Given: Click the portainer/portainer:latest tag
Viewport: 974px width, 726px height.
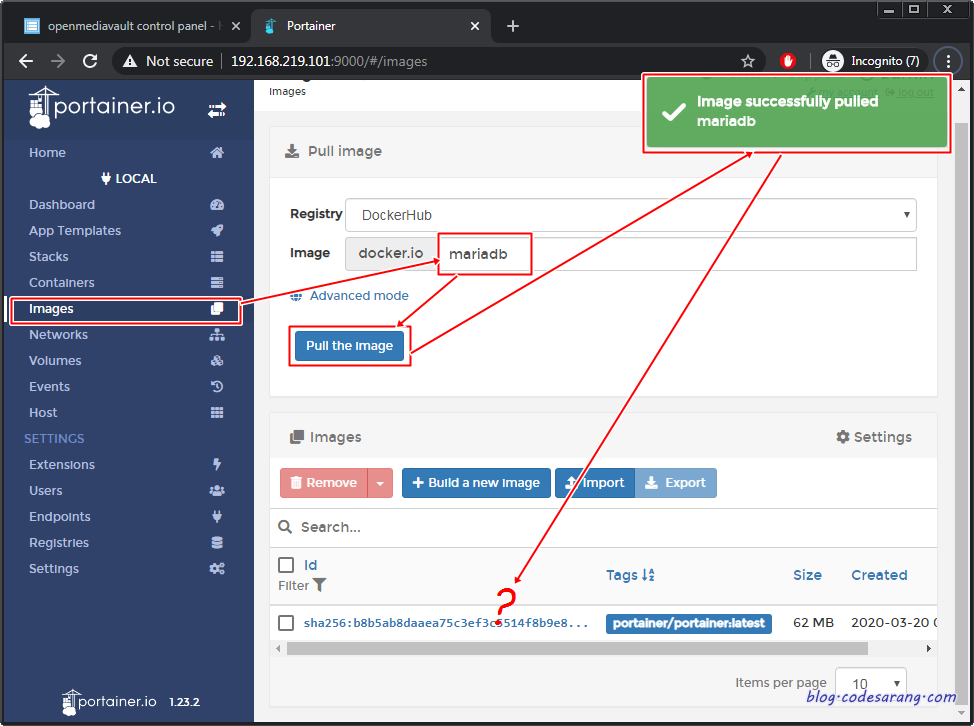Looking at the screenshot, I should point(688,623).
